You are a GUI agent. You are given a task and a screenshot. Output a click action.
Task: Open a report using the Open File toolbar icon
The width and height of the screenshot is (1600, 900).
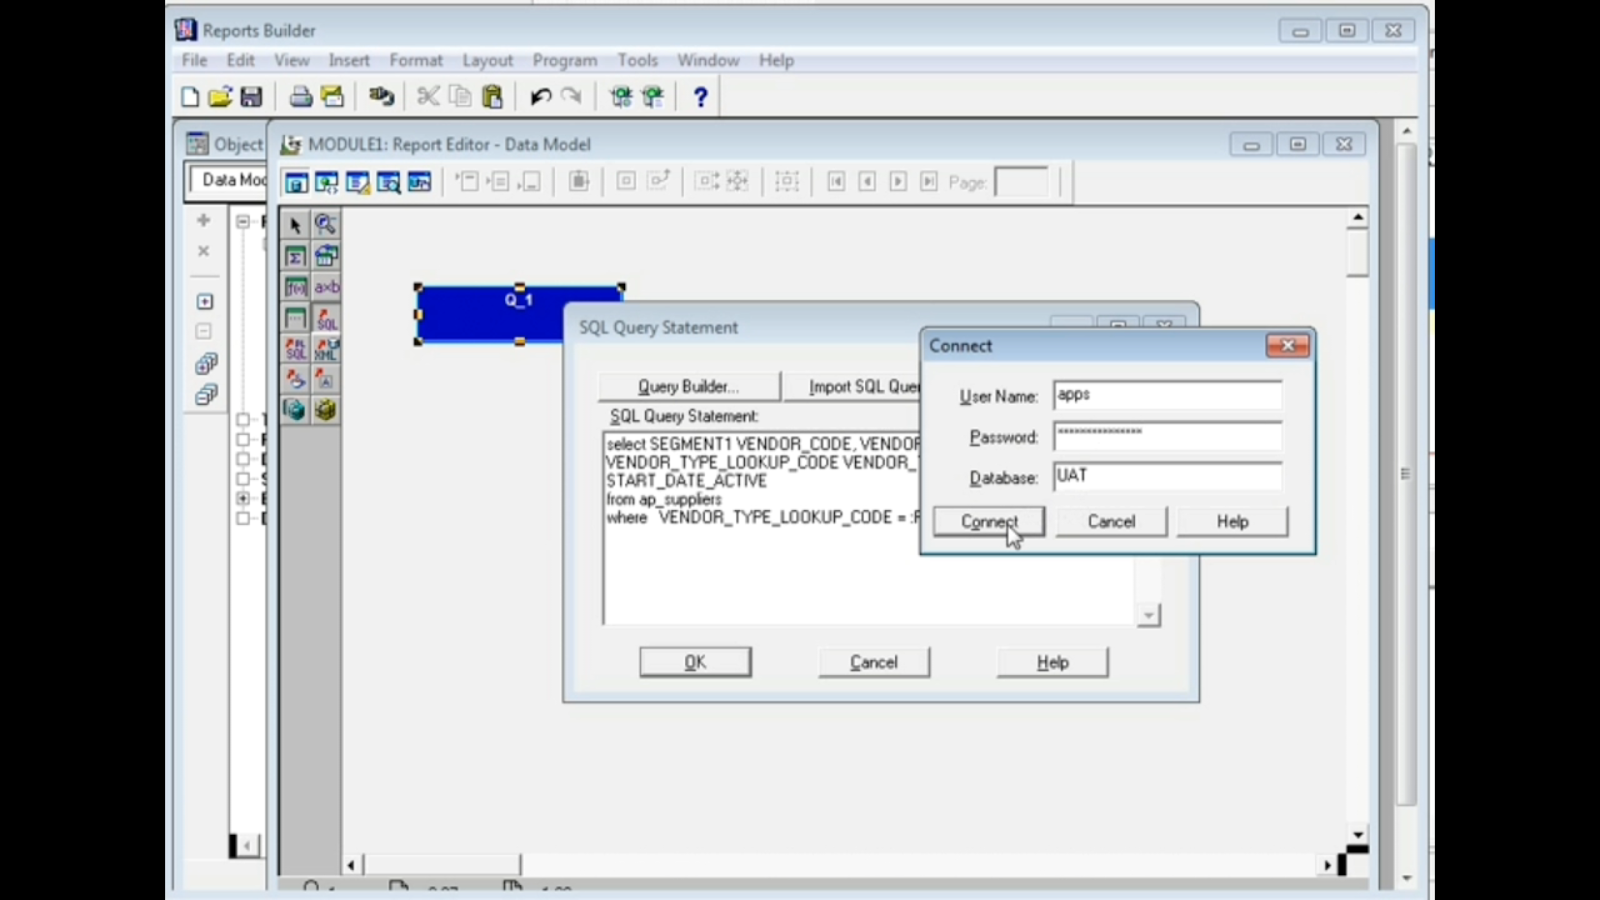point(221,96)
